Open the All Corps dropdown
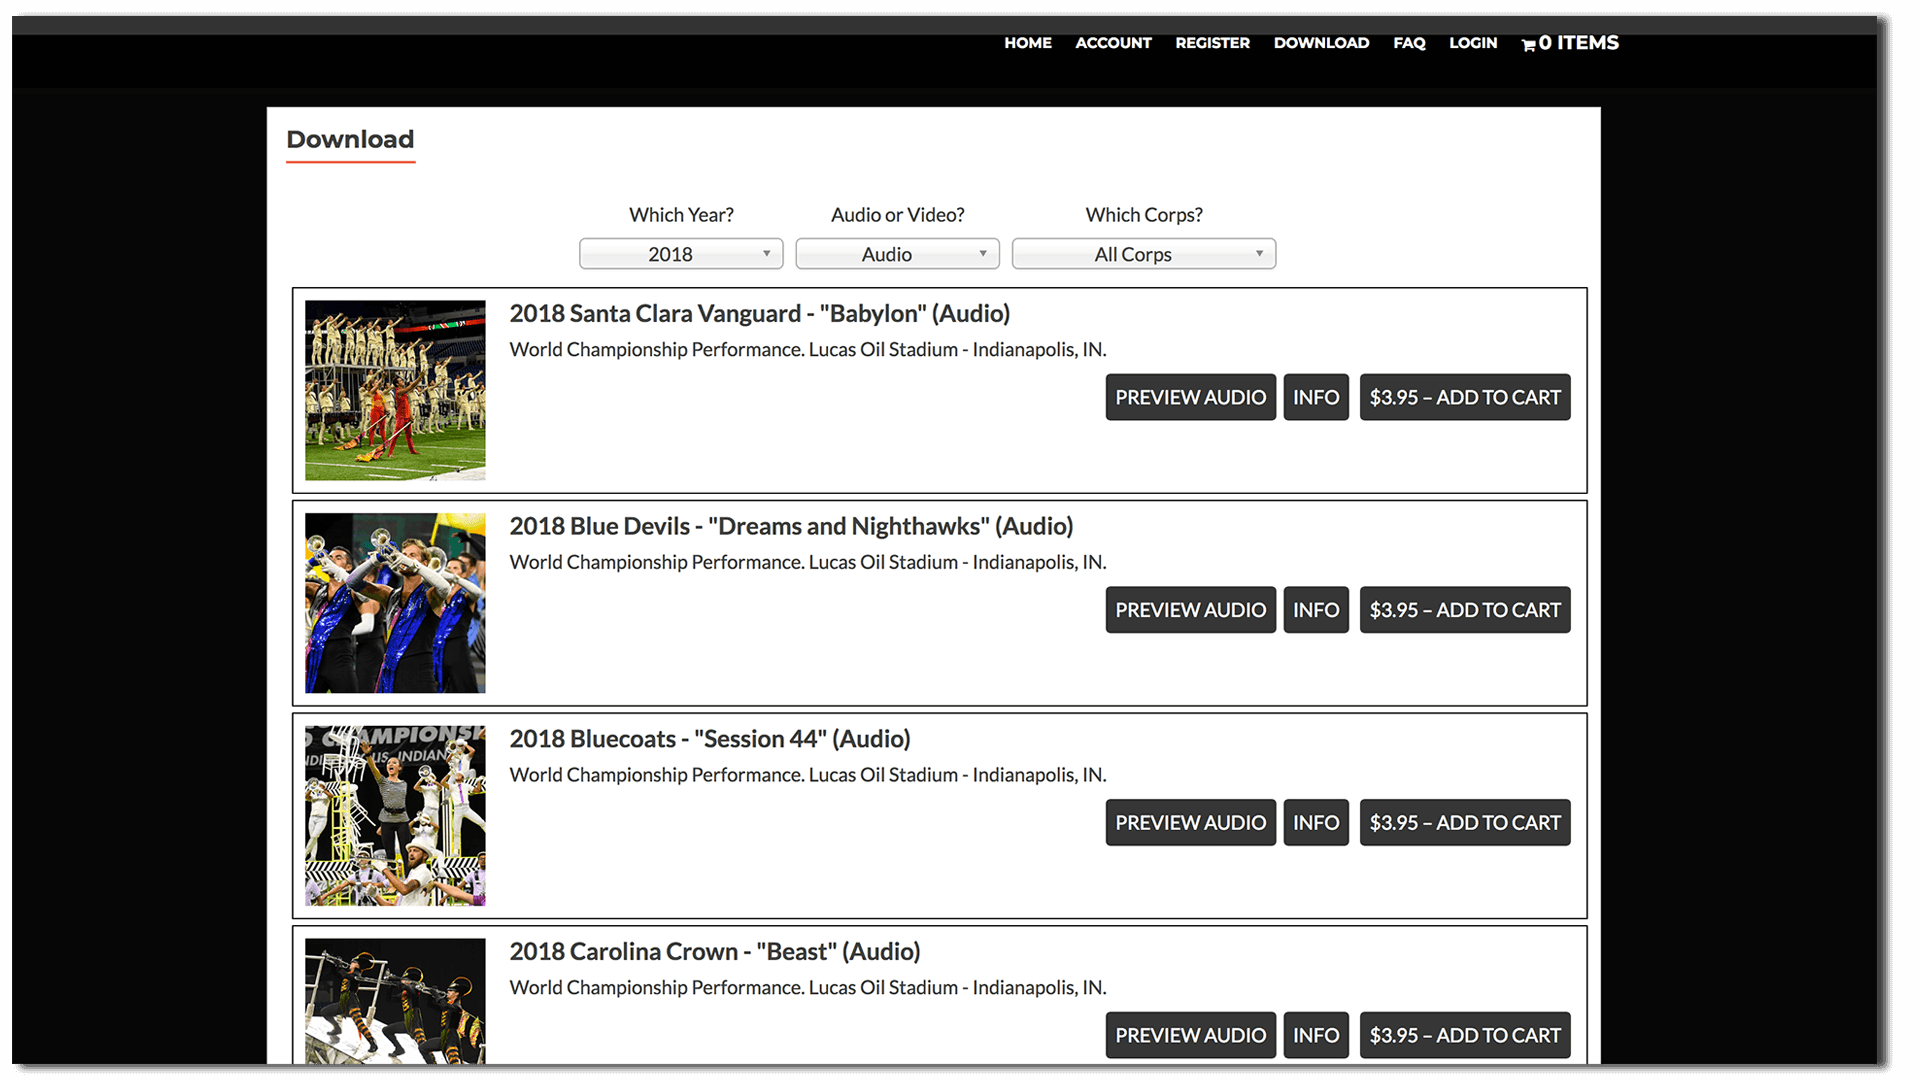 tap(1143, 254)
